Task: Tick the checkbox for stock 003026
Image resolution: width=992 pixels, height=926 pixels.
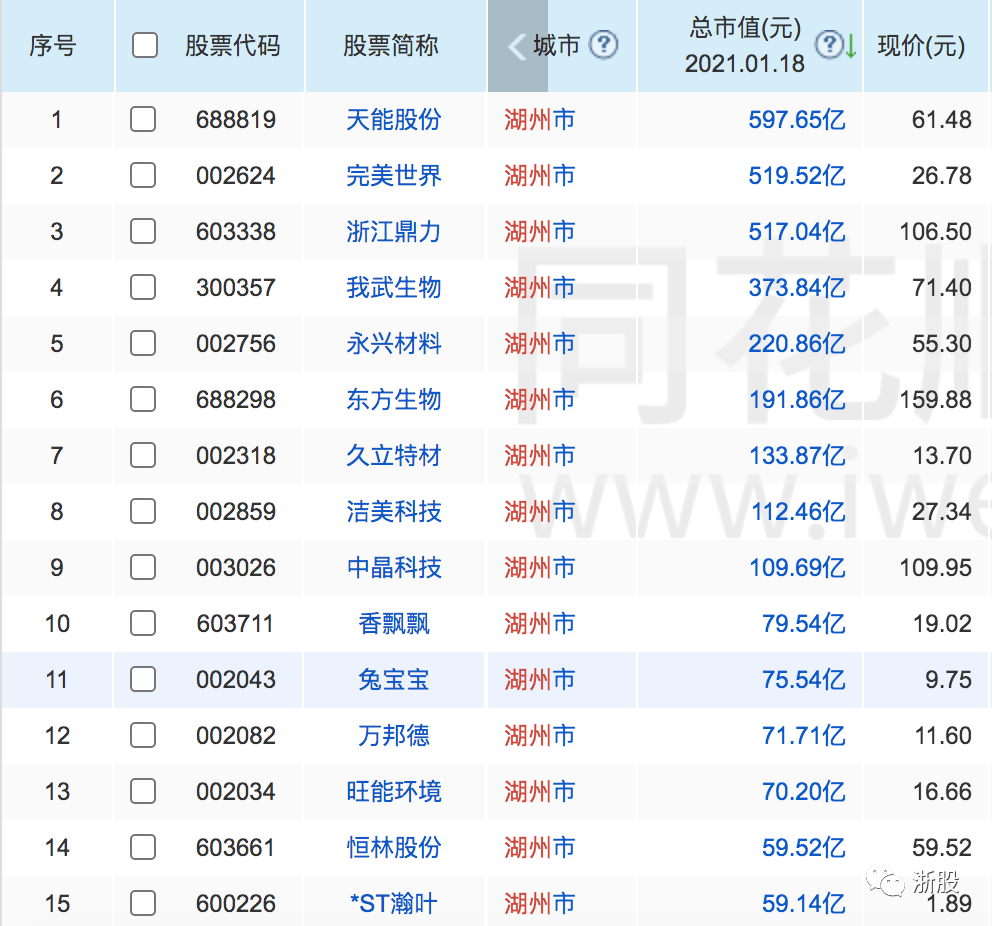Action: (x=143, y=567)
